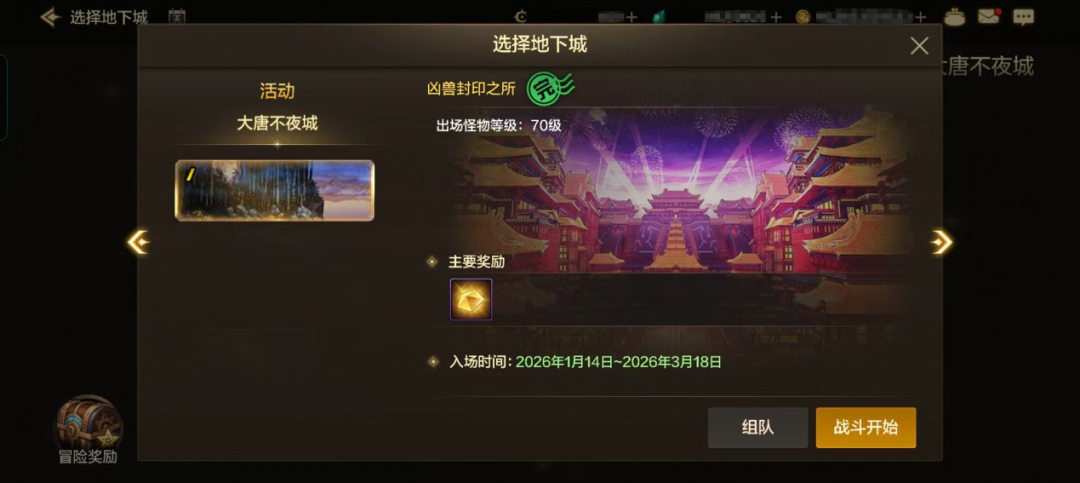Go back using the top-left arrow

50,17
